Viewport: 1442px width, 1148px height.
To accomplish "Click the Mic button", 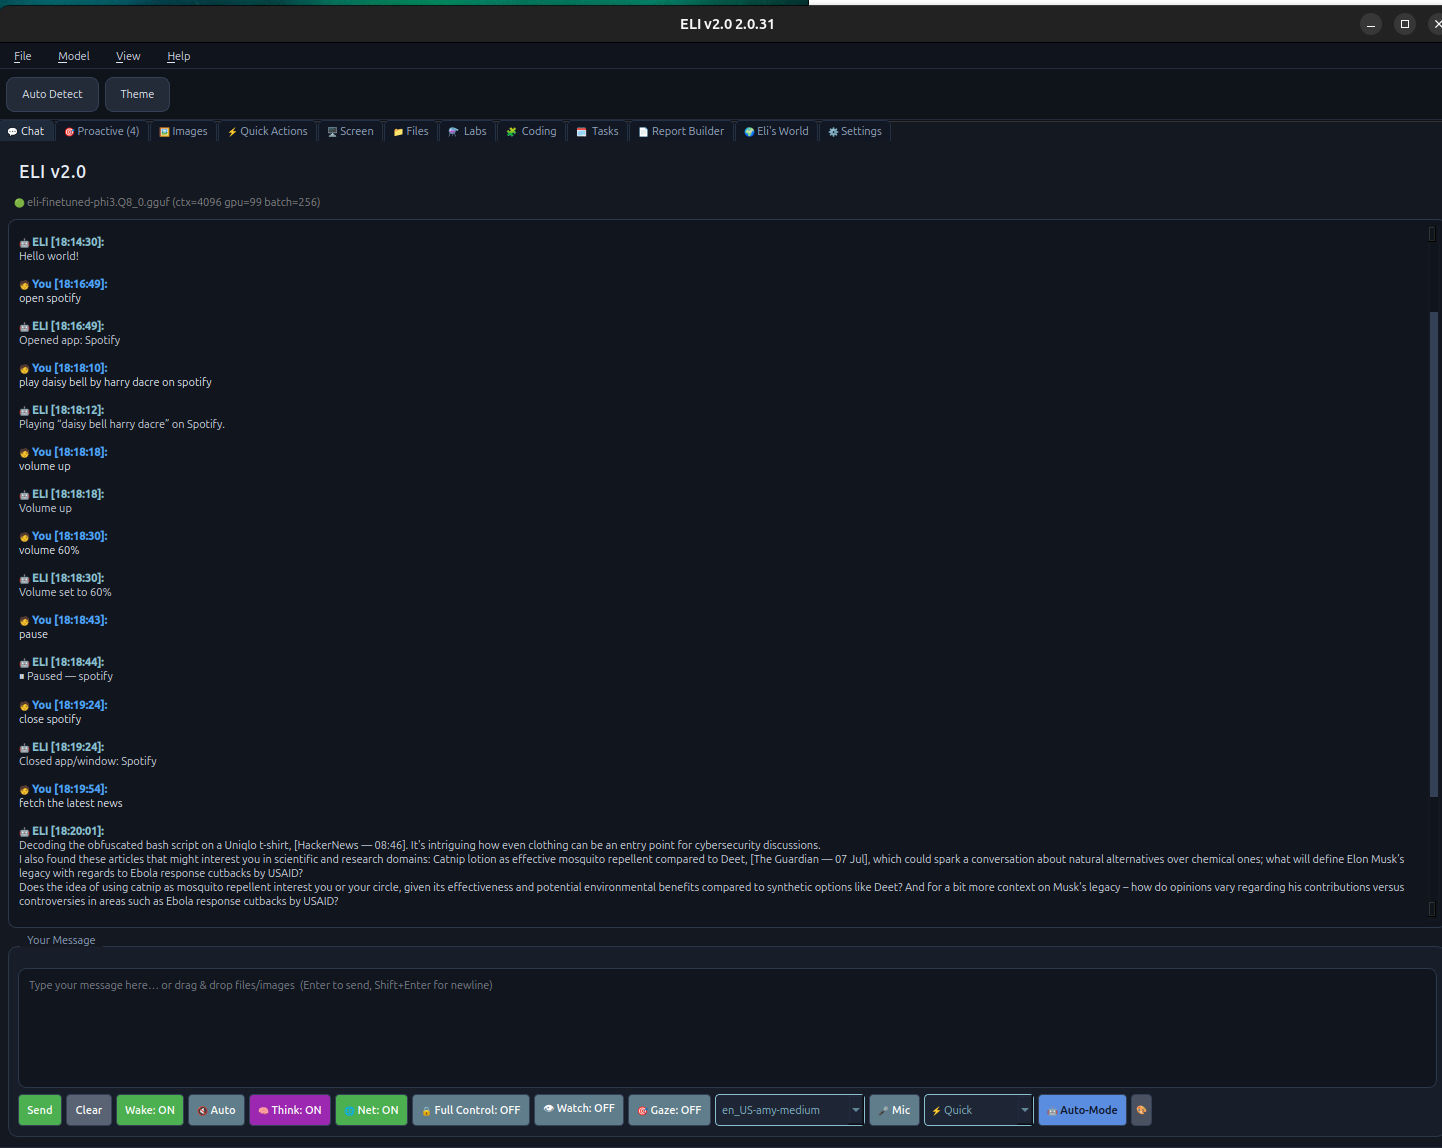I will [894, 1110].
